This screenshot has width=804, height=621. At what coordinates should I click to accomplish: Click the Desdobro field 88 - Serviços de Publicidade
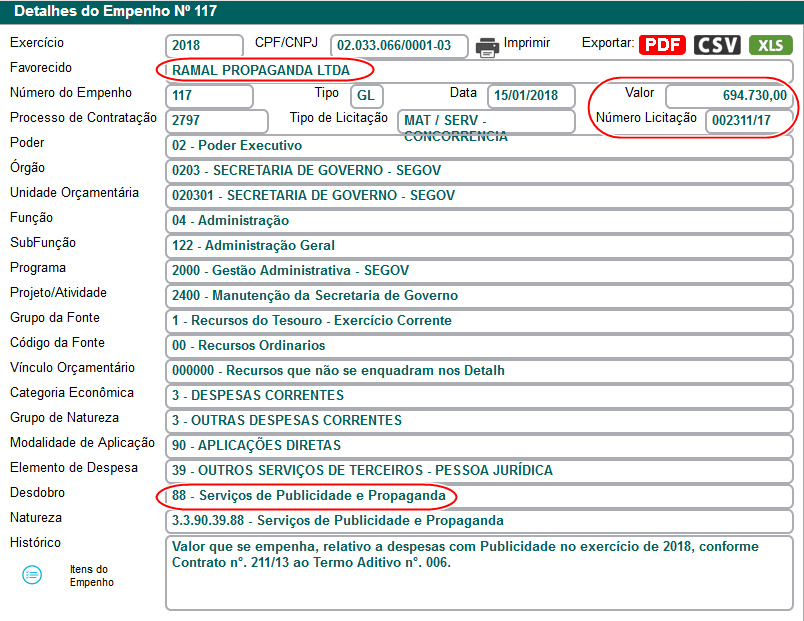pyautogui.click(x=479, y=496)
